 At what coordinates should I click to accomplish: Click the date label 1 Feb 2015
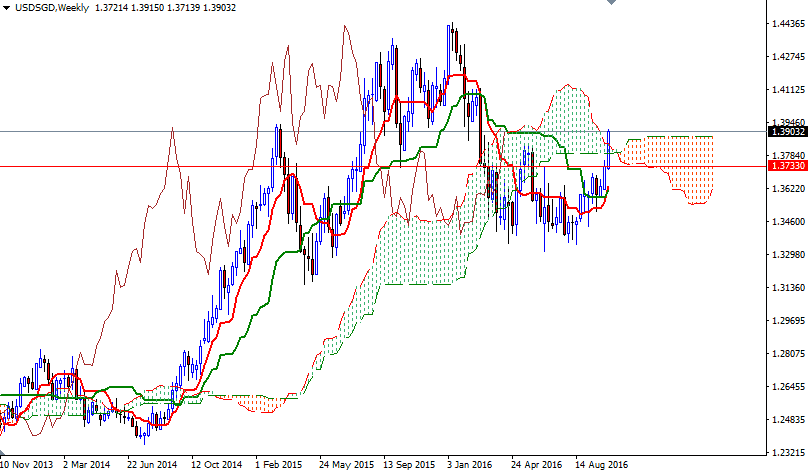coord(279,465)
